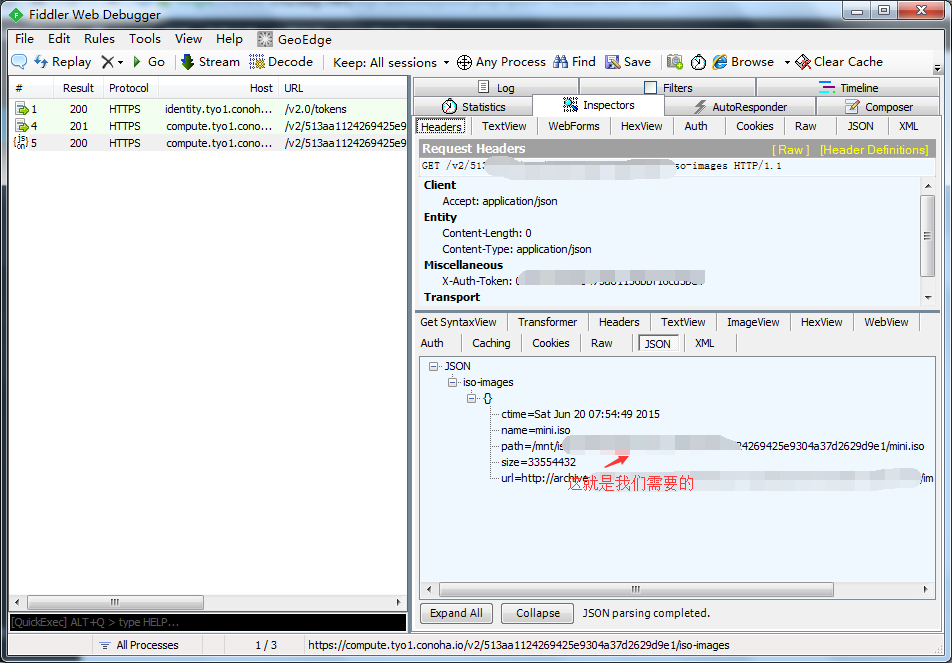The image size is (952, 663).
Task: Open the Edit menu
Action: (x=59, y=39)
